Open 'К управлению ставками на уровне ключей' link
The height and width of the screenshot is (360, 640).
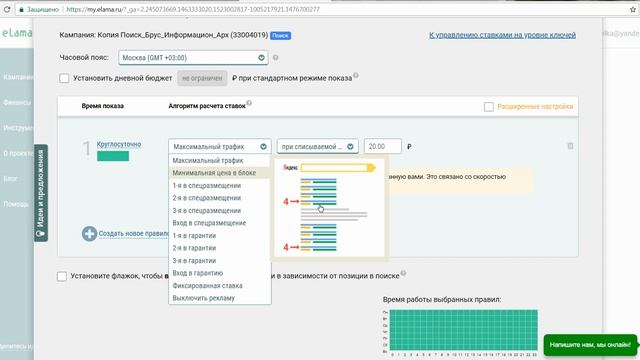tap(502, 35)
